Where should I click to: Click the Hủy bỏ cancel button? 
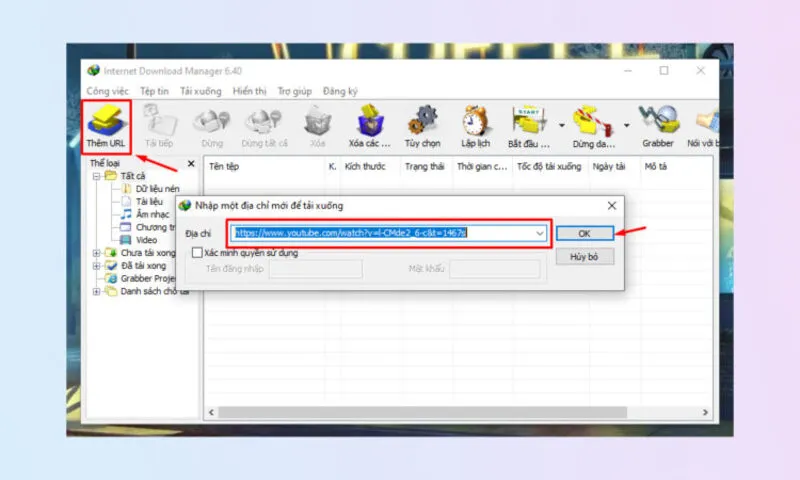click(584, 257)
